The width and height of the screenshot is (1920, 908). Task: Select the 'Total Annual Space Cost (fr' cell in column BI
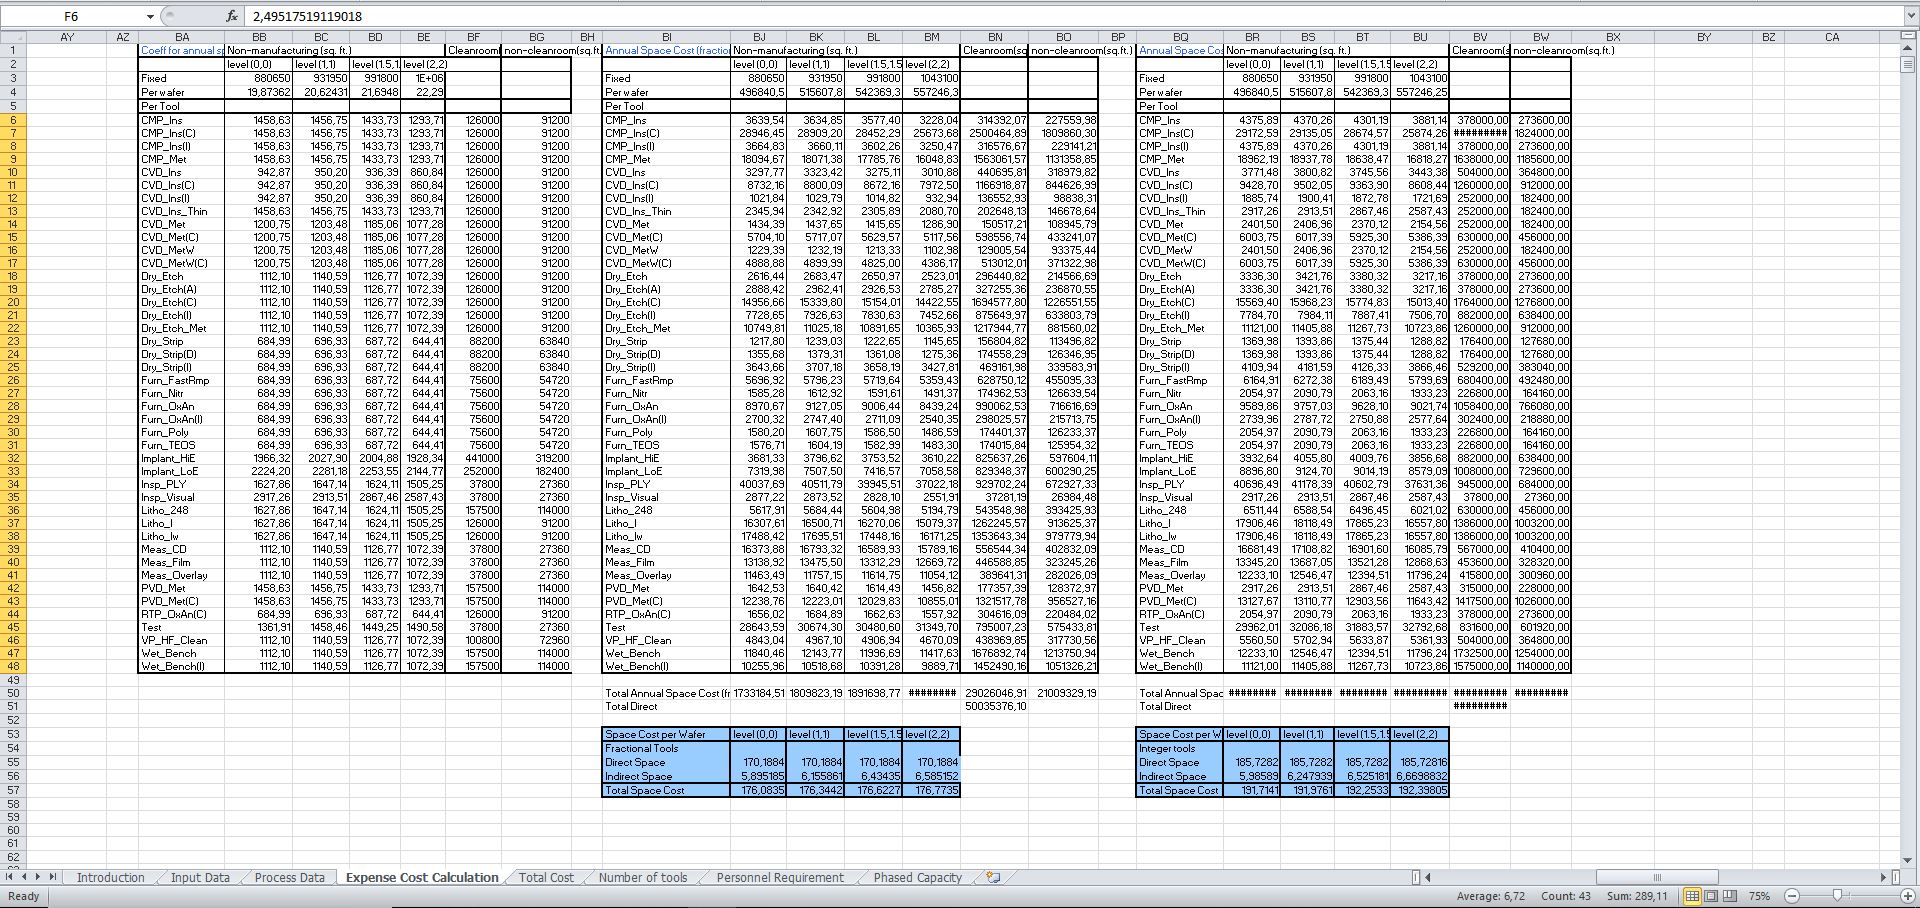tap(667, 692)
